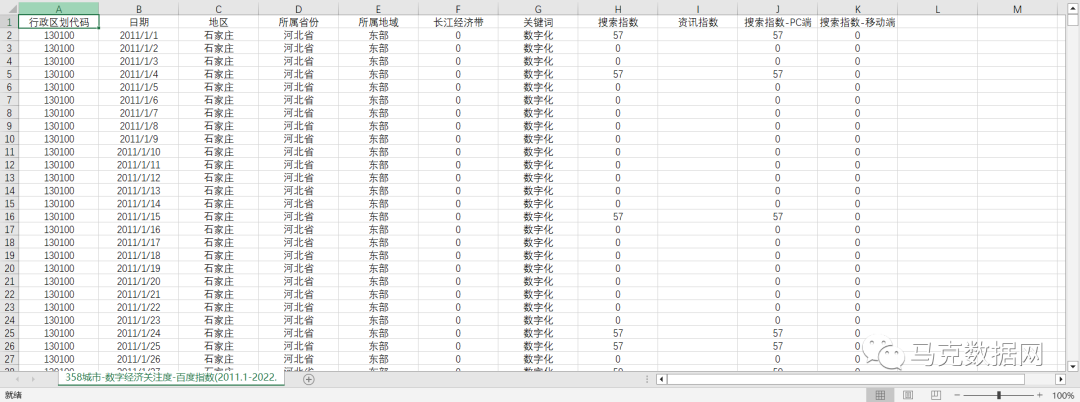Select column D header
Screen dimensions: 1080x402
298,9
